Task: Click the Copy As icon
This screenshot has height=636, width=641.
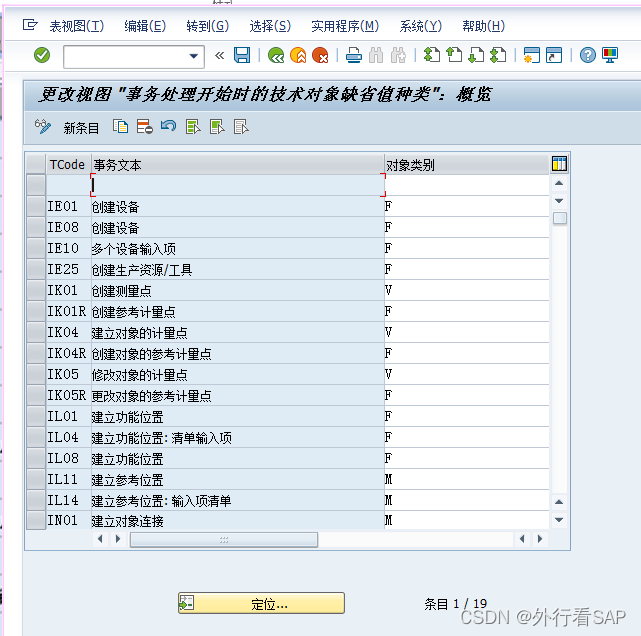Action: [120, 127]
